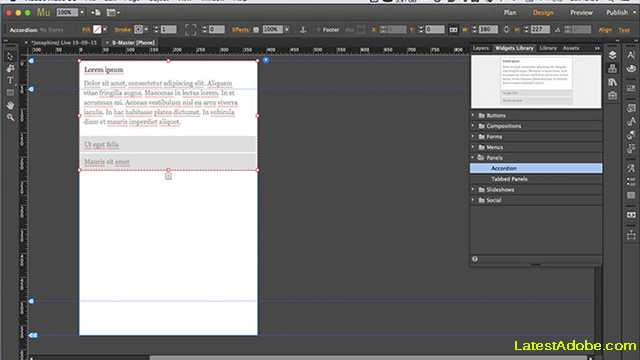This screenshot has height=360, width=640.
Task: Select the Zoom magnifier tool
Action: [10, 118]
